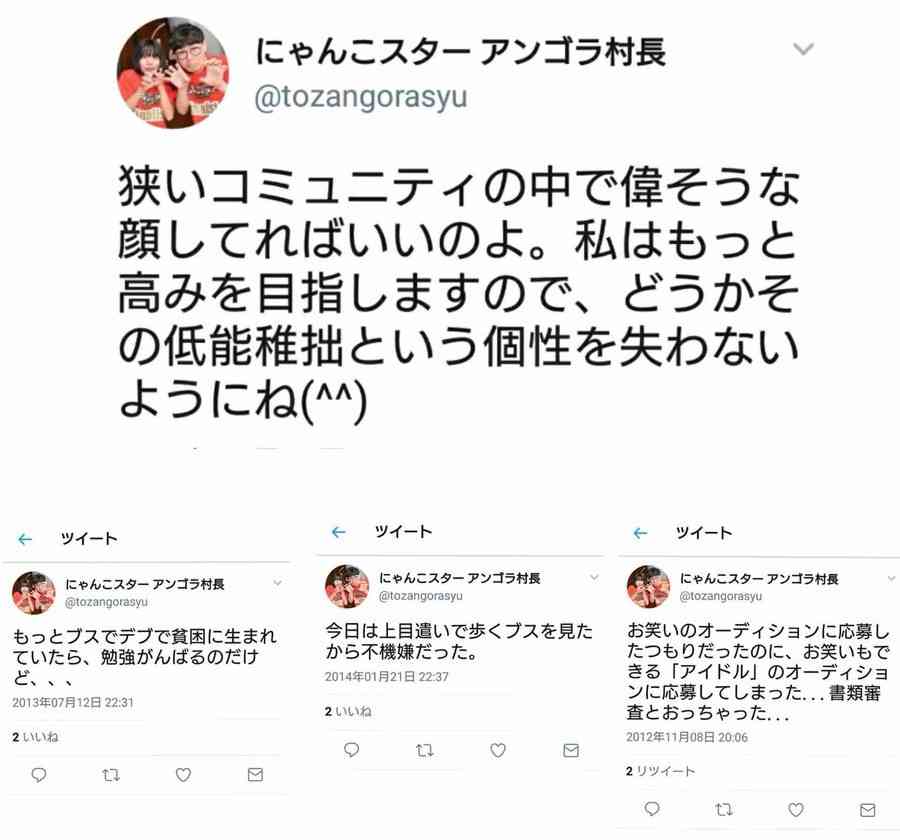Go back from the 2014 tweet panel
900x840 pixels.
click(339, 532)
